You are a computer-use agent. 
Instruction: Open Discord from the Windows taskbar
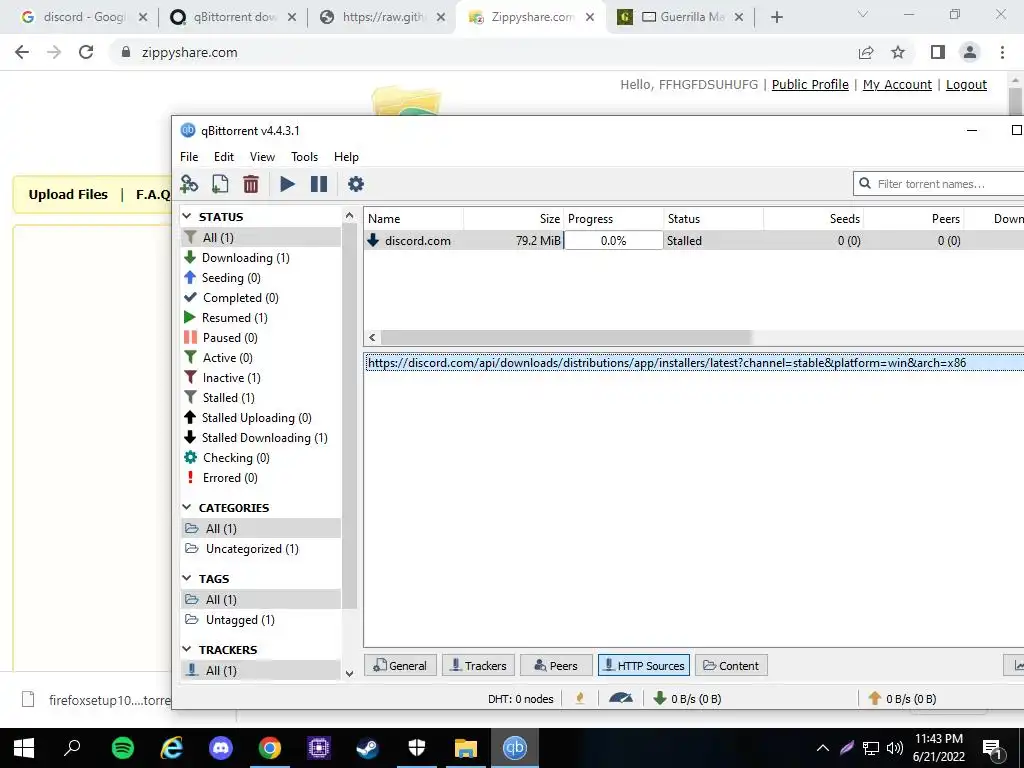(221, 748)
